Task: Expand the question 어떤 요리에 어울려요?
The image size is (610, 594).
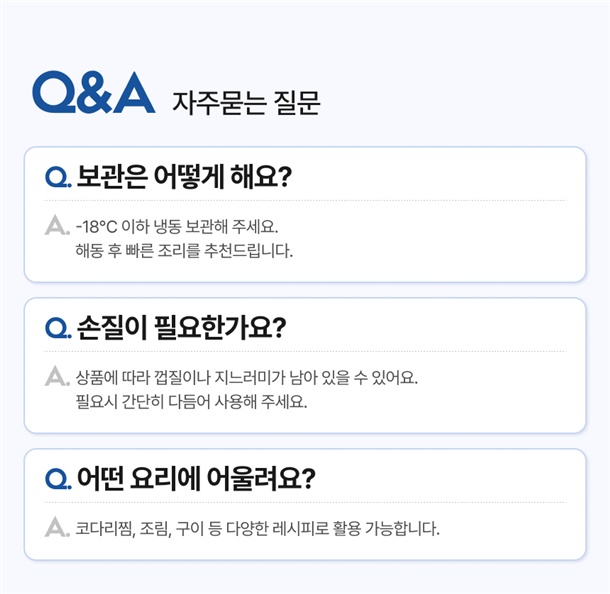Action: click(x=196, y=478)
